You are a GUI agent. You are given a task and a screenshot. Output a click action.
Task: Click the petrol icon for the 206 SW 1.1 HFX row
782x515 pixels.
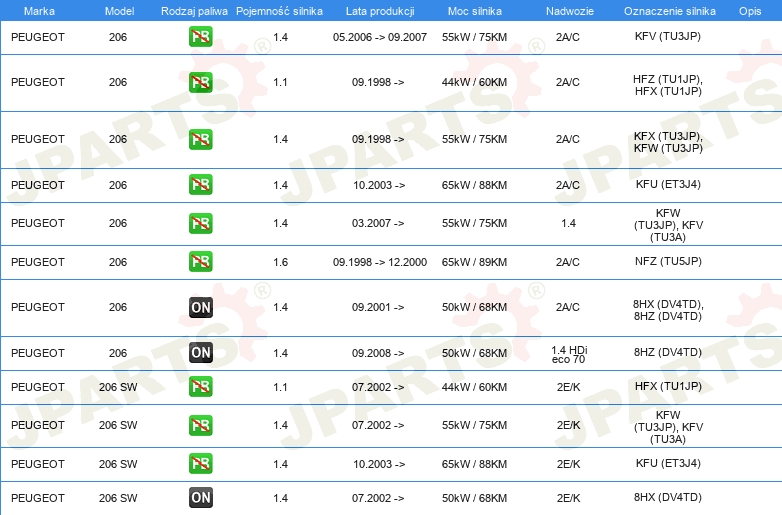coord(200,387)
